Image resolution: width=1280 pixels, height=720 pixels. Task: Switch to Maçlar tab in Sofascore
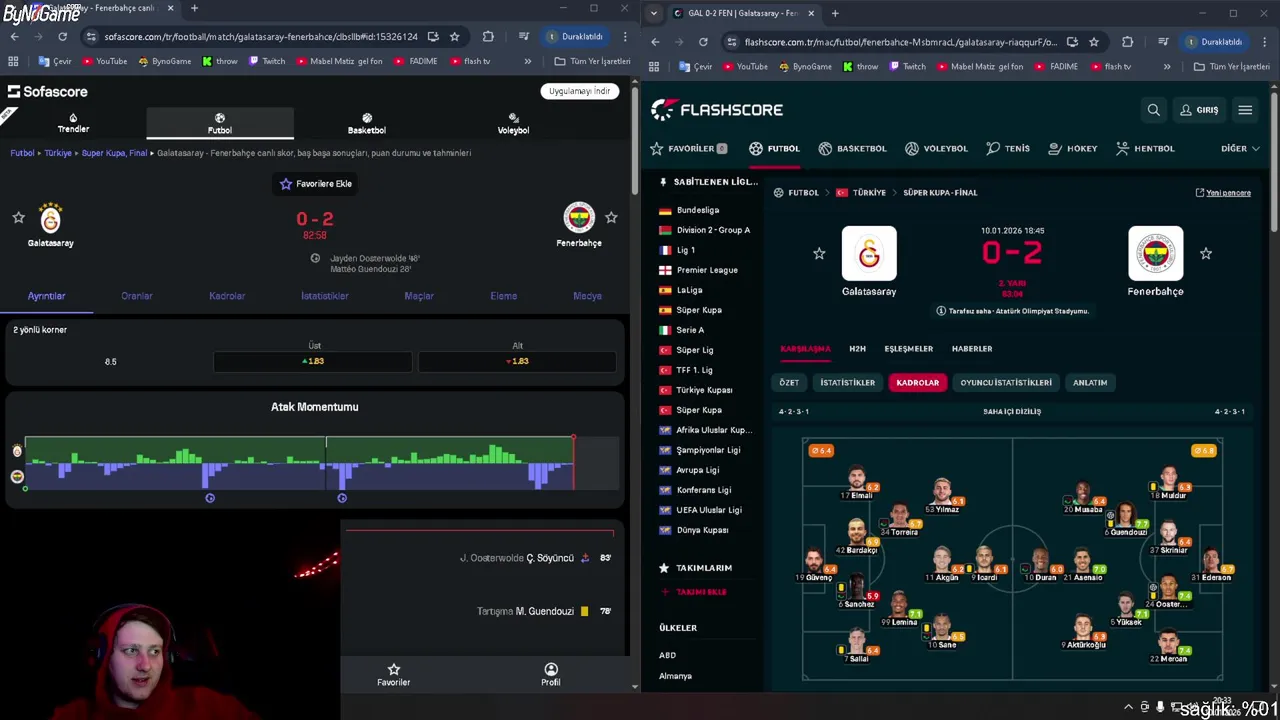click(x=419, y=296)
